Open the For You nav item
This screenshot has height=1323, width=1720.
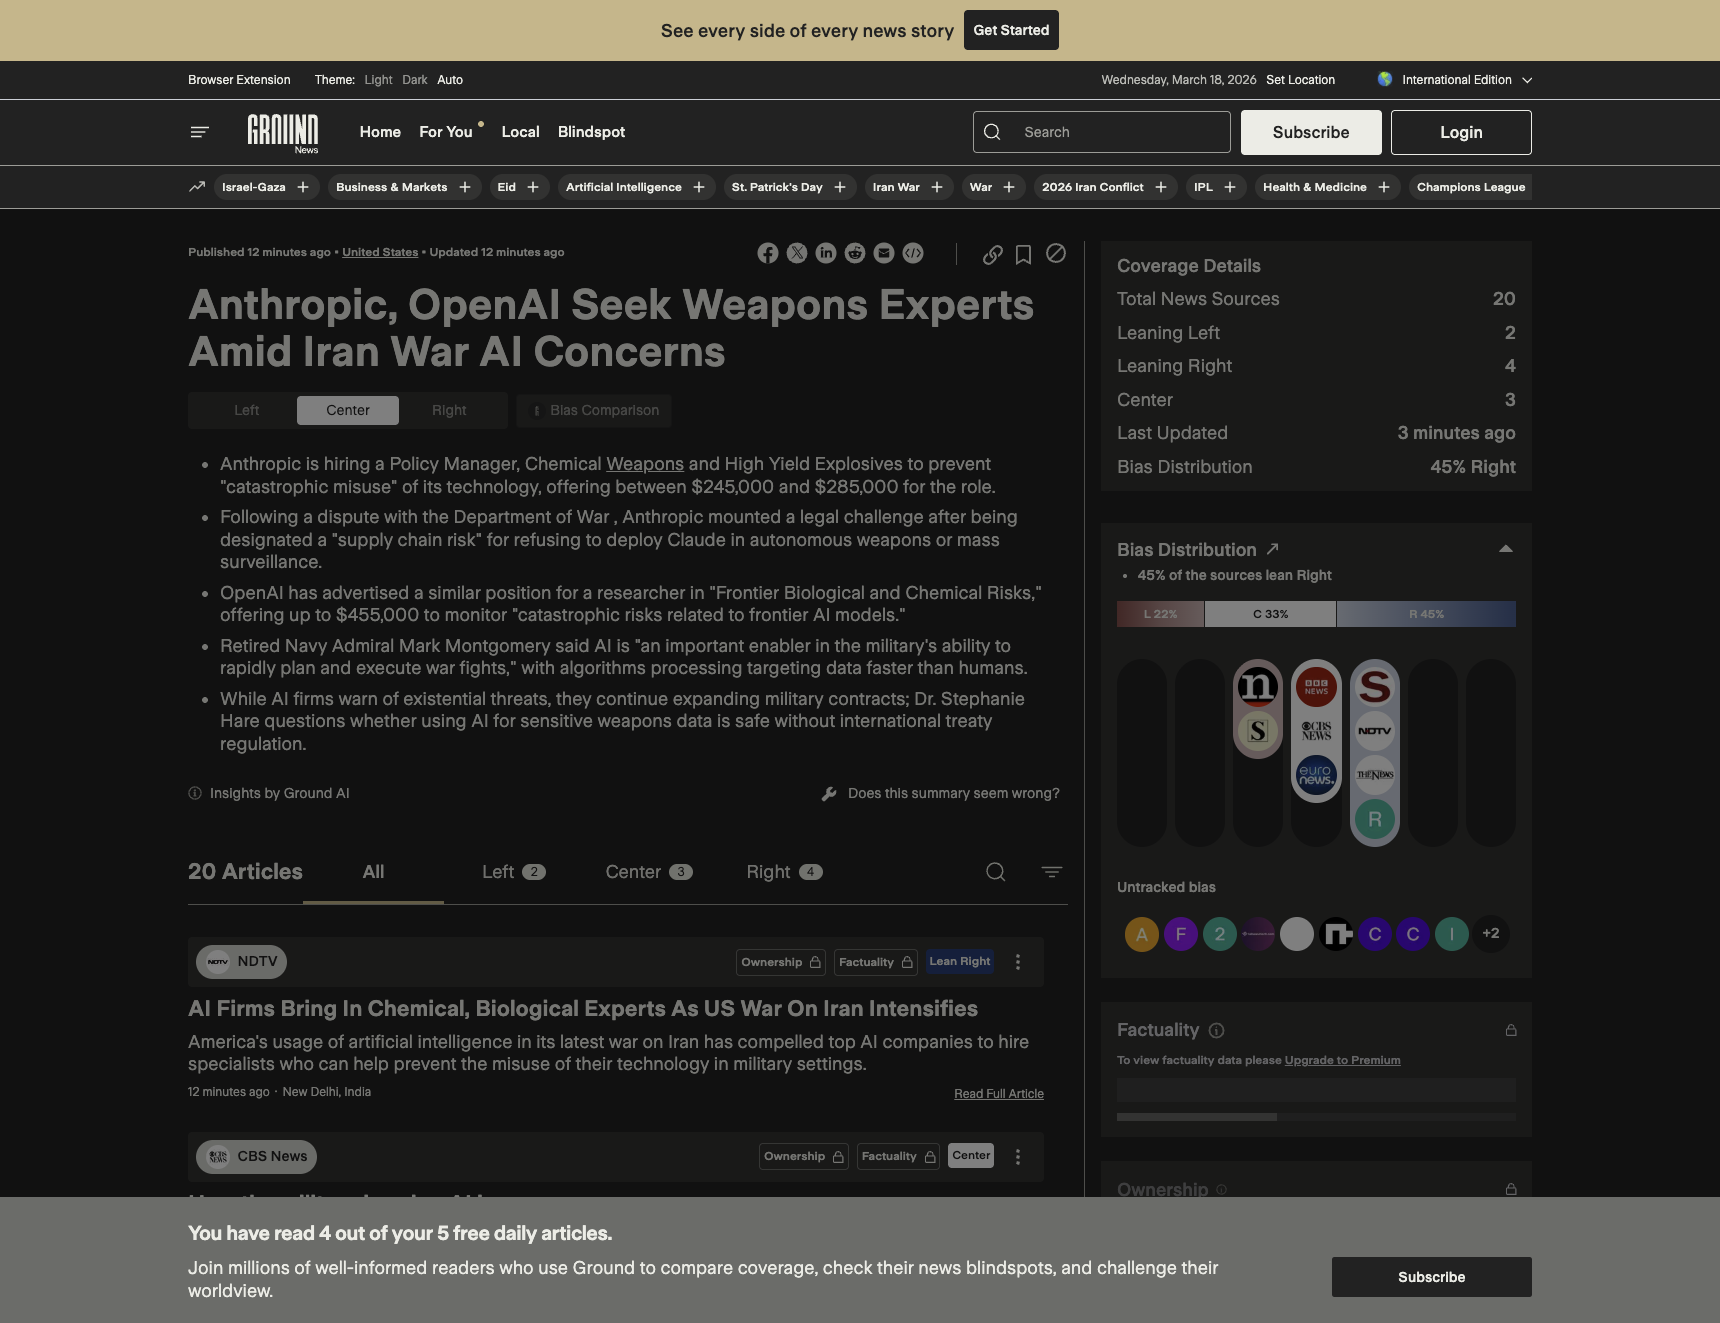[x=446, y=132]
